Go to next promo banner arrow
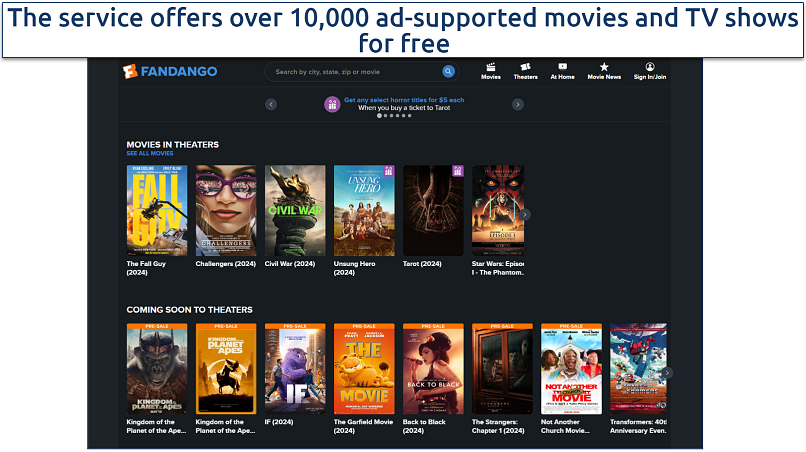 click(518, 104)
